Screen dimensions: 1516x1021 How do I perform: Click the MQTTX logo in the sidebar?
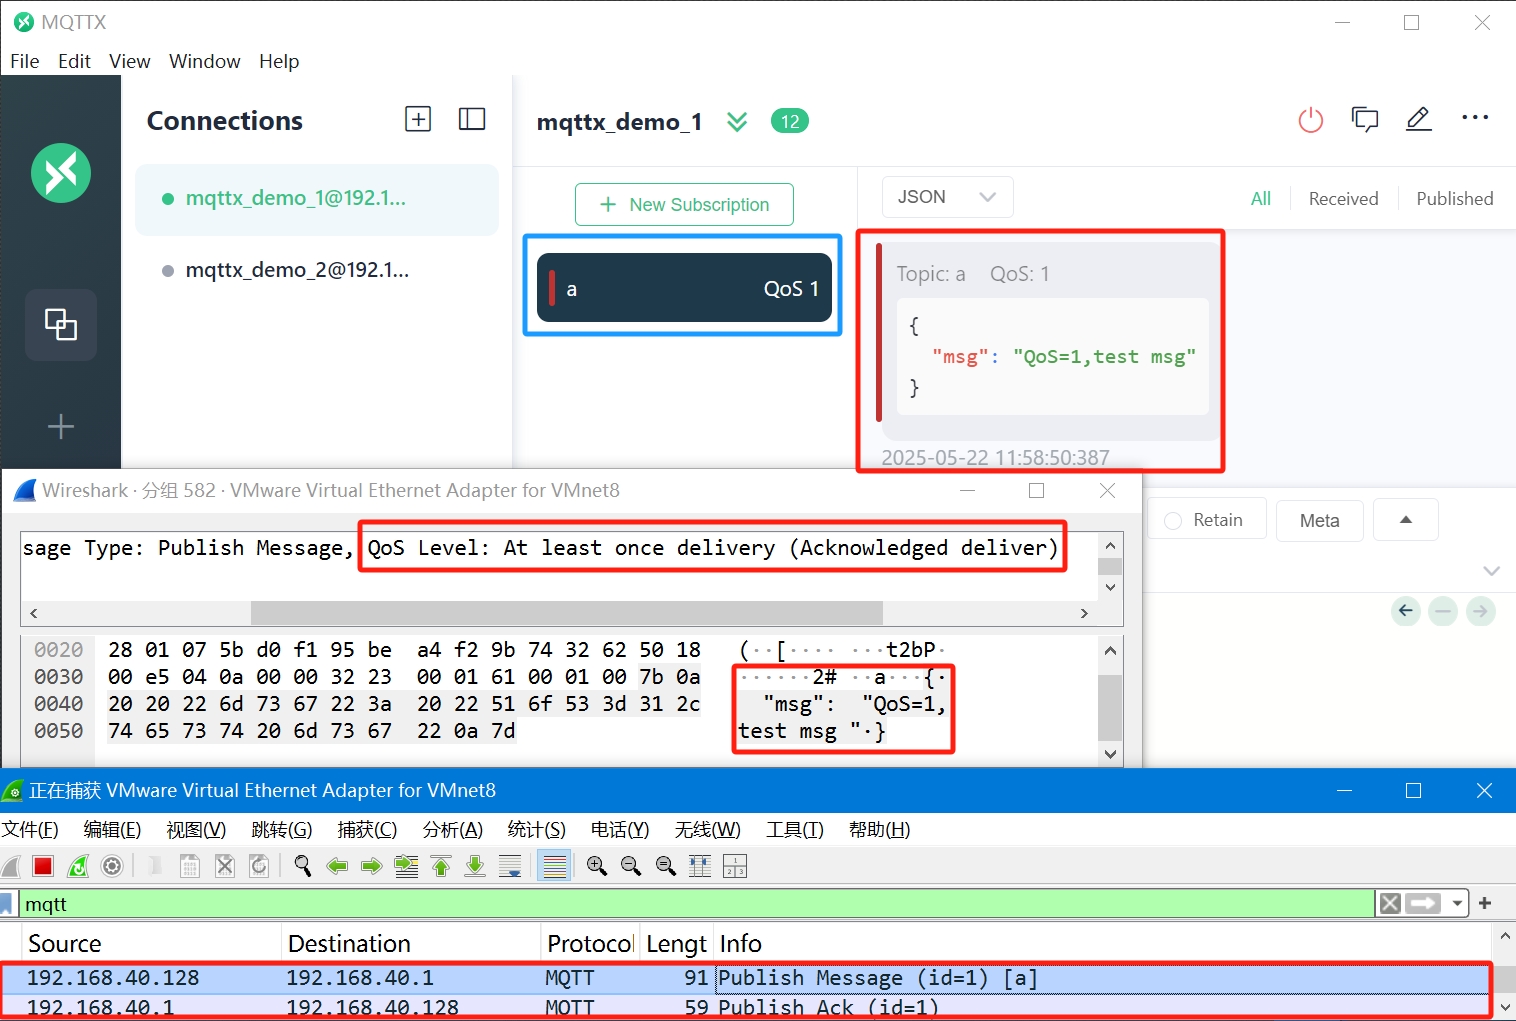pyautogui.click(x=61, y=173)
